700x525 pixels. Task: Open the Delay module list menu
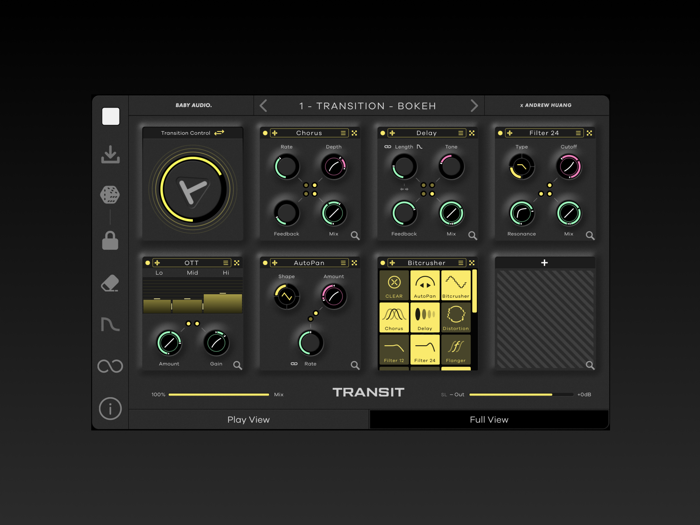pos(461,133)
